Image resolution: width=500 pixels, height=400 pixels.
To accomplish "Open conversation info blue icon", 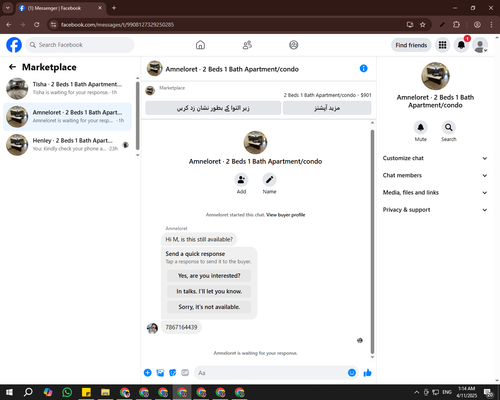I will 364,68.
